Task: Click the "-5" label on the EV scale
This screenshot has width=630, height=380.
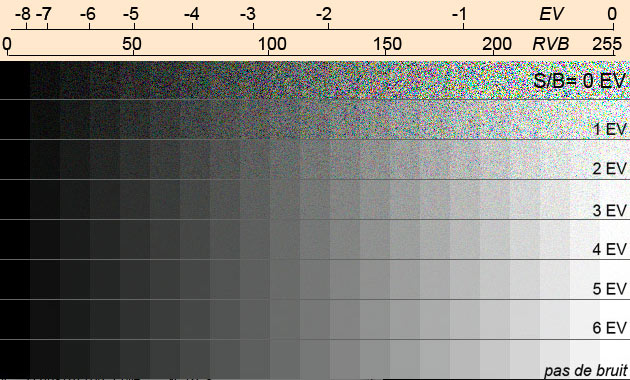Action: (131, 14)
